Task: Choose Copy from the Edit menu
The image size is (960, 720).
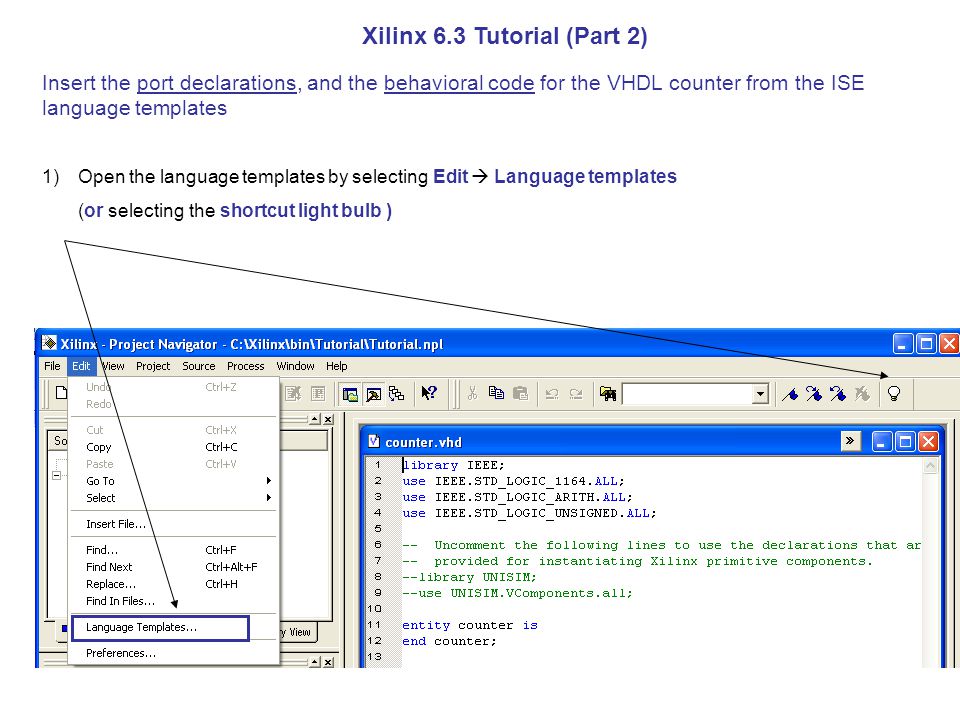Action: click(174, 447)
